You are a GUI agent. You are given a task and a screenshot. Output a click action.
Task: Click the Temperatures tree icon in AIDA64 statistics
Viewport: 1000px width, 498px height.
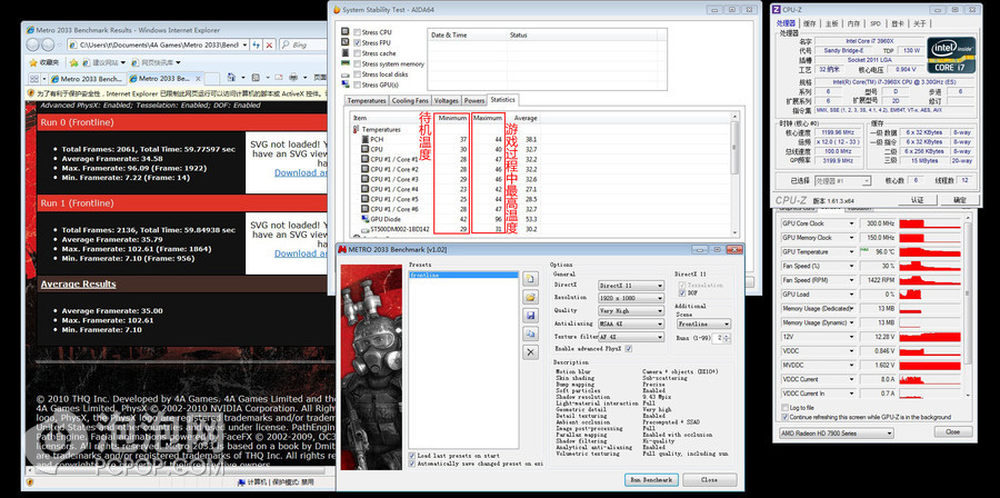pos(356,129)
